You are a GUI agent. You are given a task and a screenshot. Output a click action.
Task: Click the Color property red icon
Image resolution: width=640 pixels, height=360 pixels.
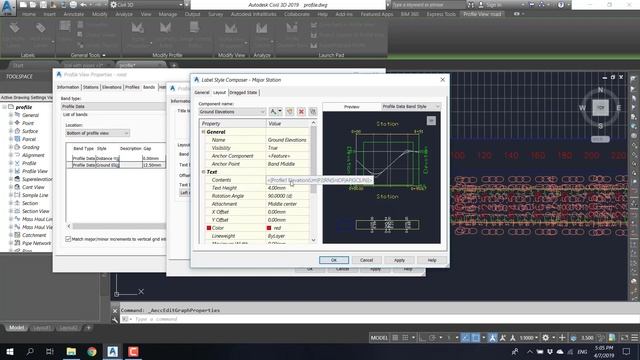209,228
